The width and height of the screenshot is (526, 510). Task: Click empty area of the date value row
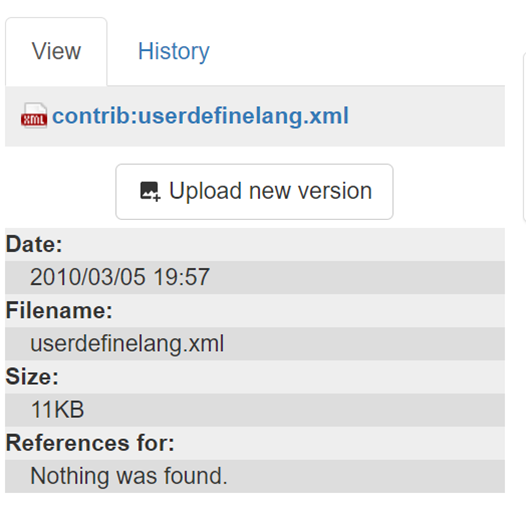click(x=357, y=277)
